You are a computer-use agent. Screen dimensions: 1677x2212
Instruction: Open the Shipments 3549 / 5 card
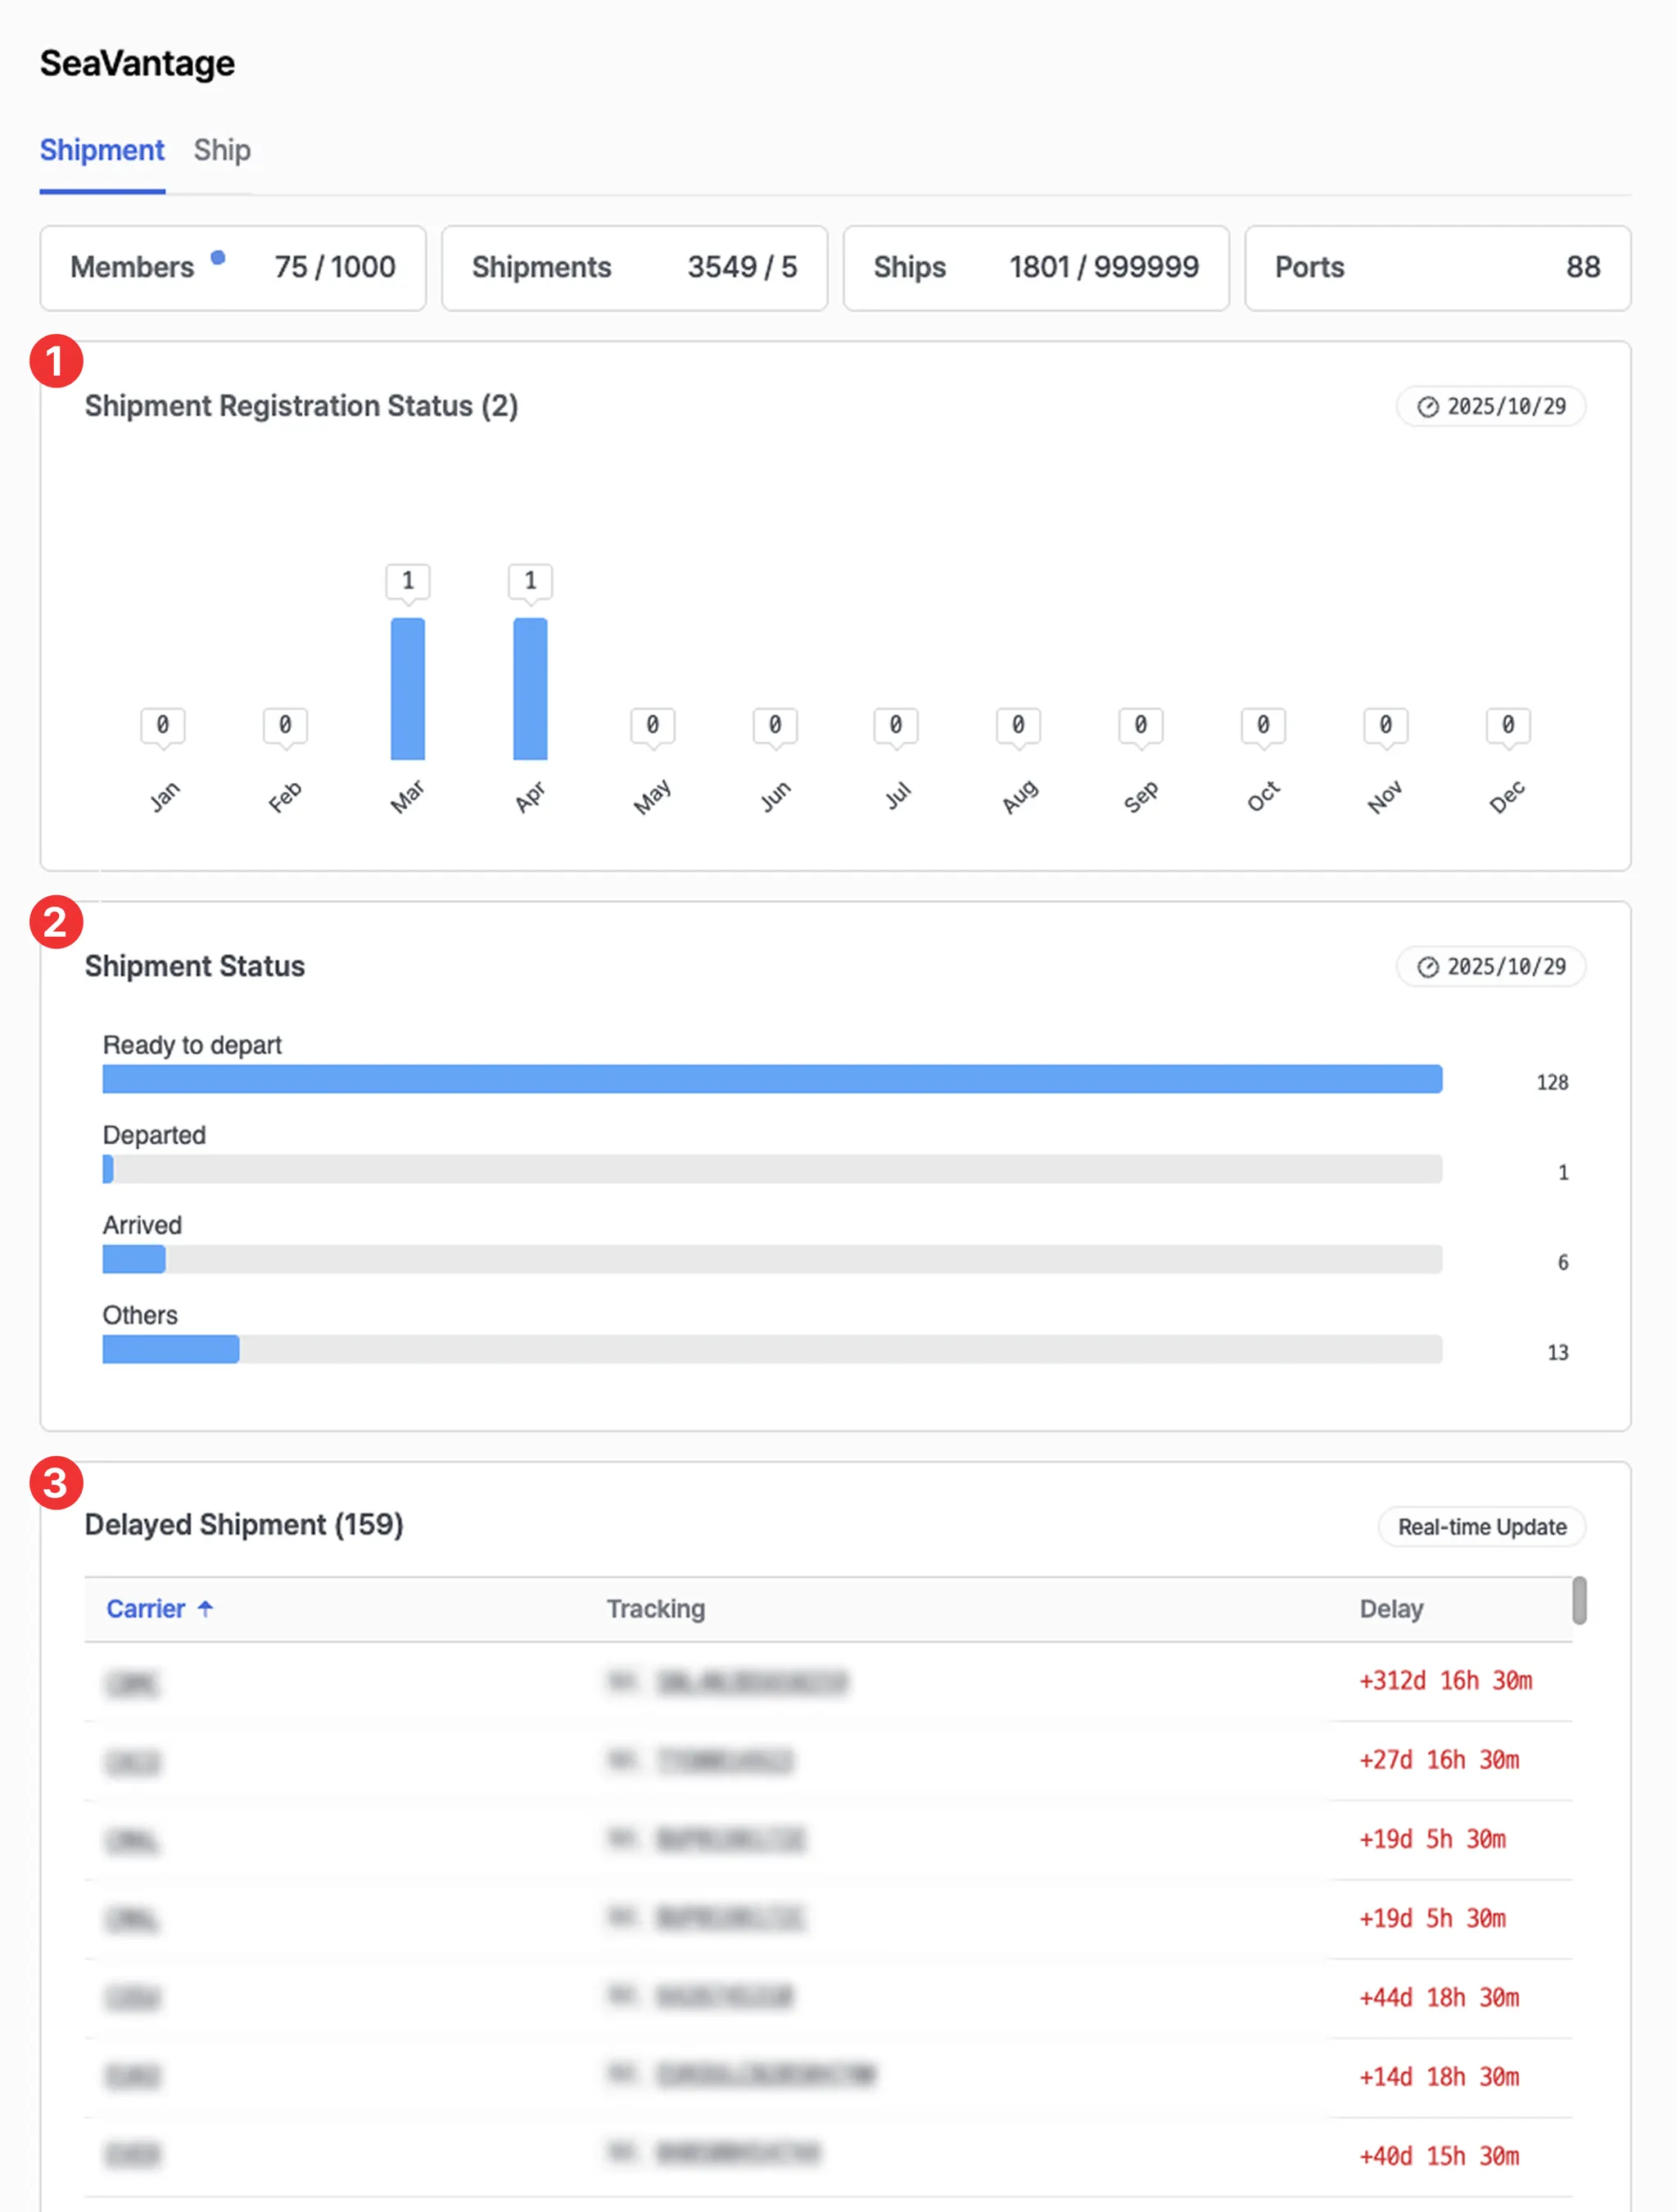(x=634, y=267)
